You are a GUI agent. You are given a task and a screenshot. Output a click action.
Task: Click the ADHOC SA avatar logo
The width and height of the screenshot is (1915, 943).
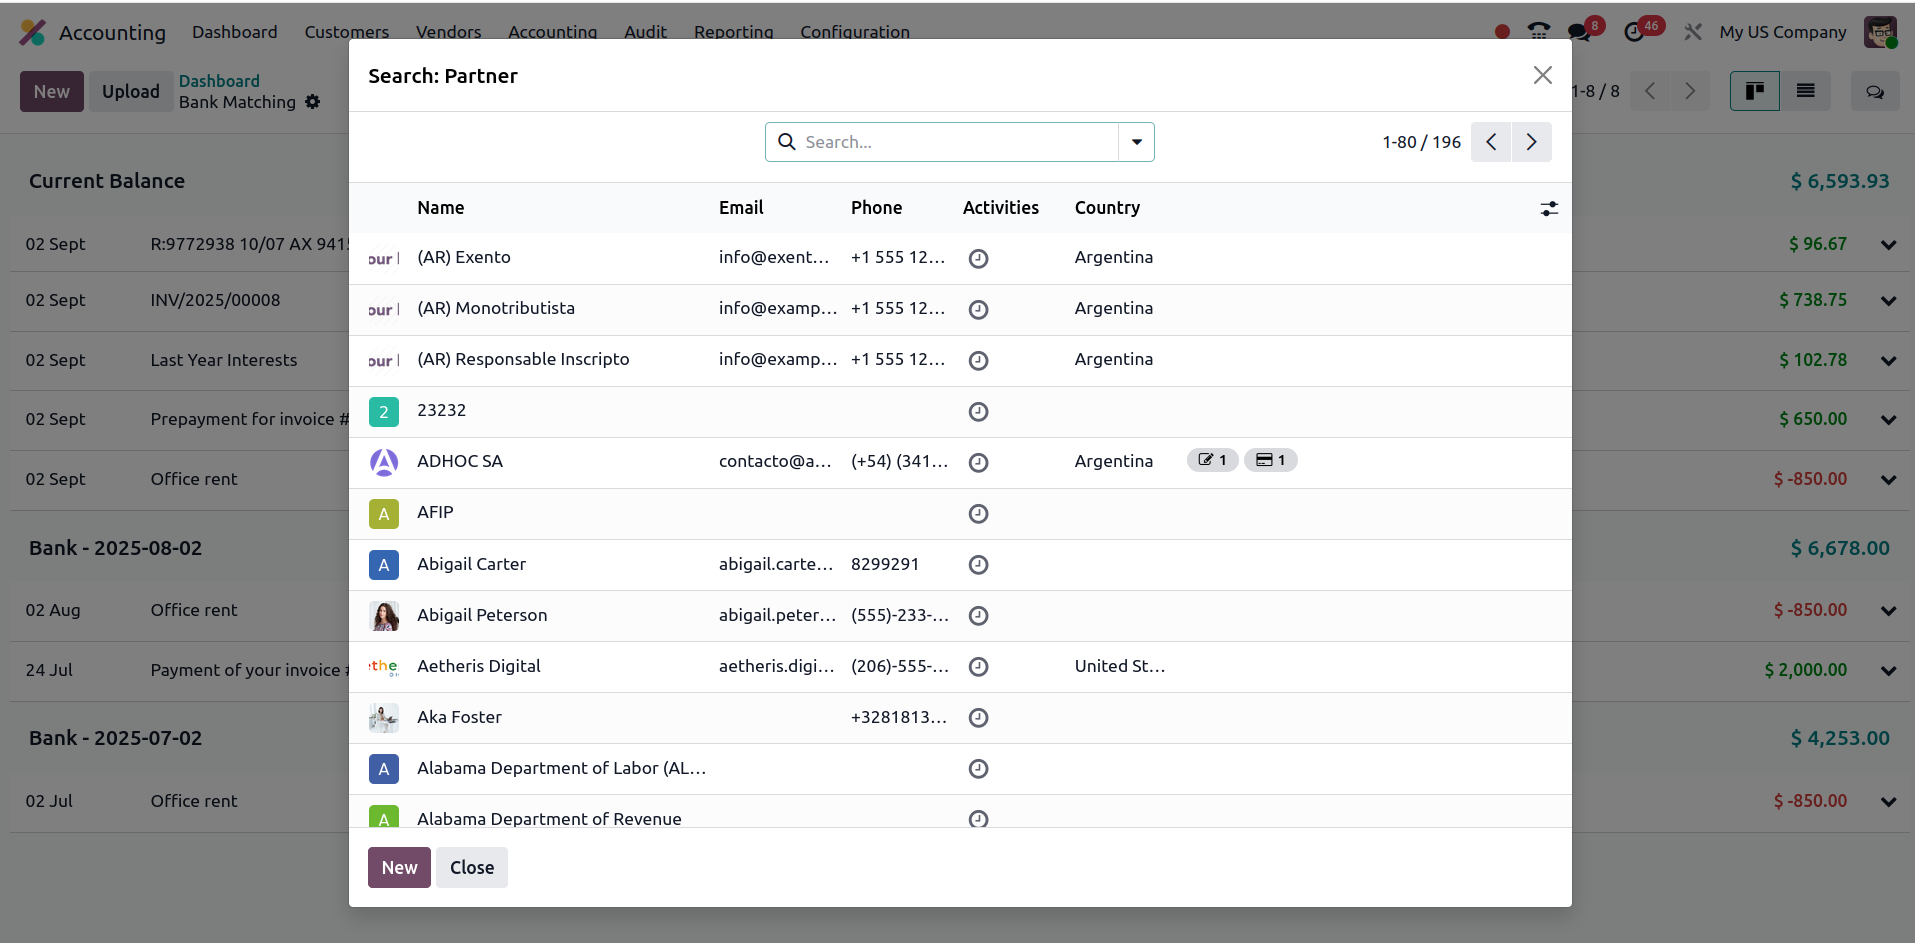pos(384,462)
